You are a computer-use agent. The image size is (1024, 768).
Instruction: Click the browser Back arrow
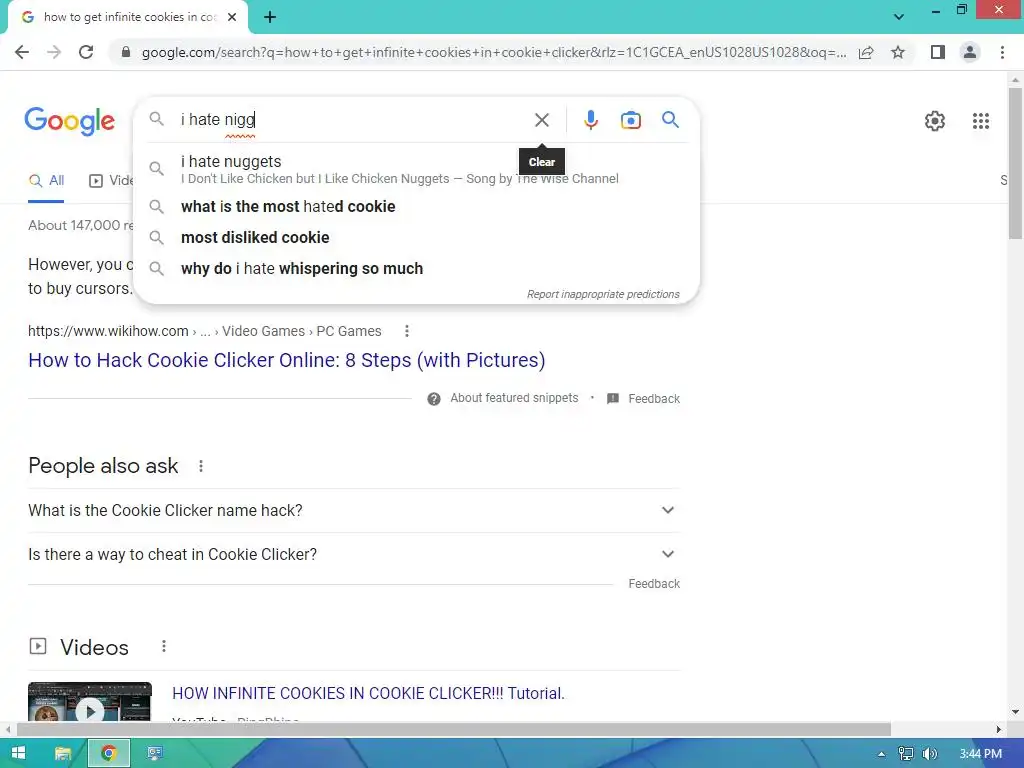(22, 52)
